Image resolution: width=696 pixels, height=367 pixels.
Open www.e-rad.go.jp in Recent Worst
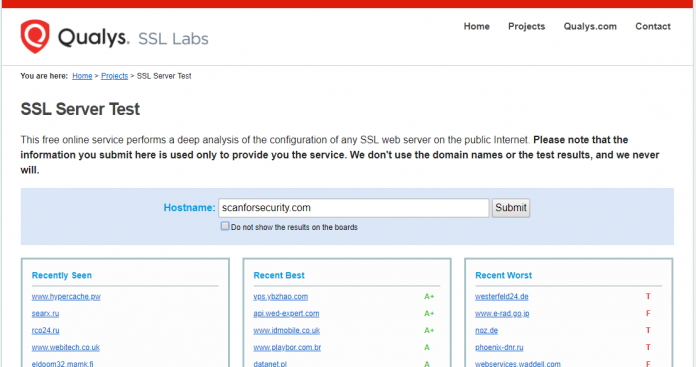click(502, 313)
